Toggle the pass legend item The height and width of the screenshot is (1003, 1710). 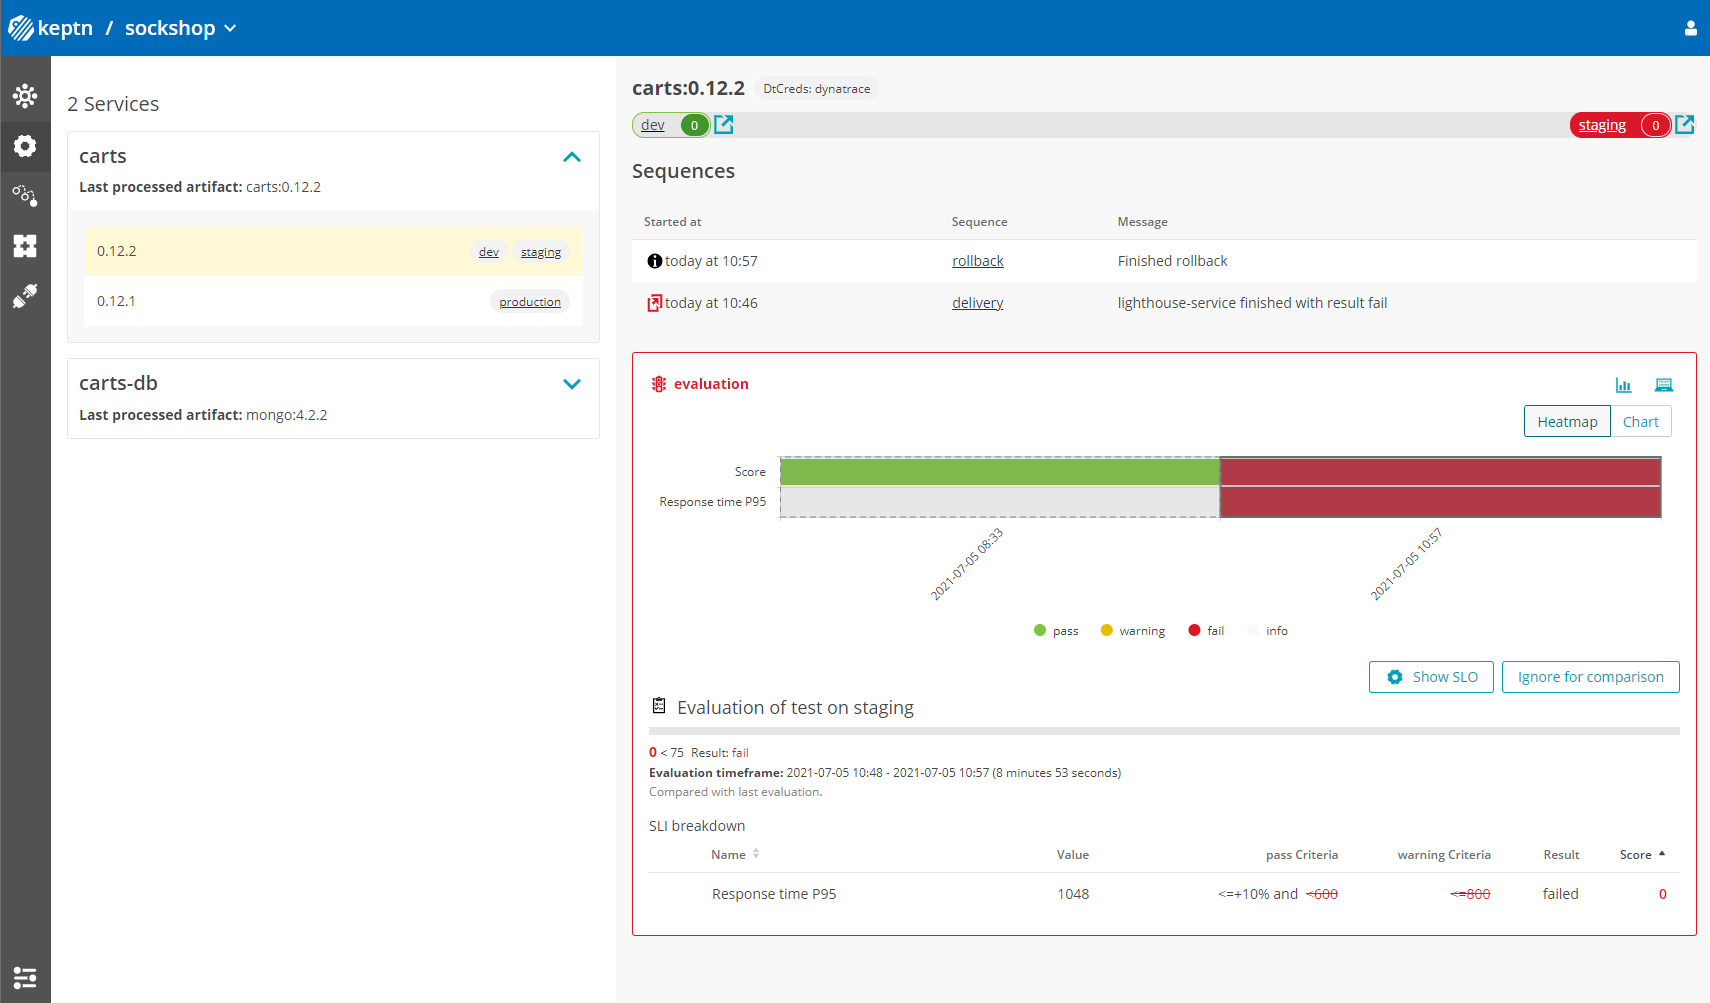[x=1056, y=631]
